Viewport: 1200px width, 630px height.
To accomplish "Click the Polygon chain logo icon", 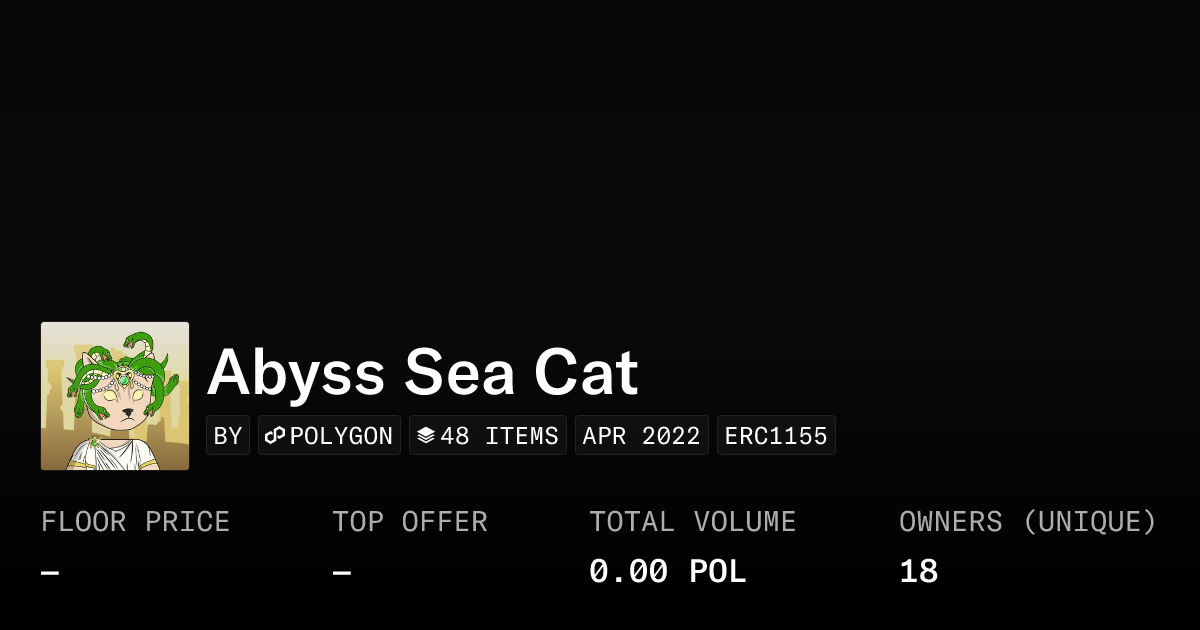I will point(275,436).
